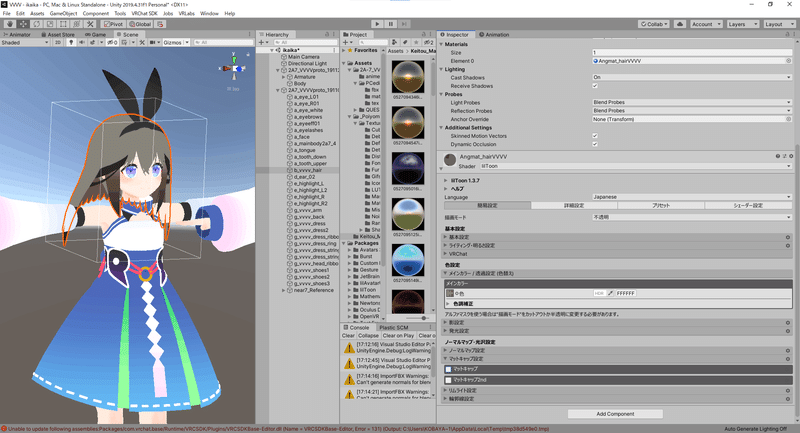Click search by label icon in Project
The width and height of the screenshot is (800, 433).
tap(405, 42)
